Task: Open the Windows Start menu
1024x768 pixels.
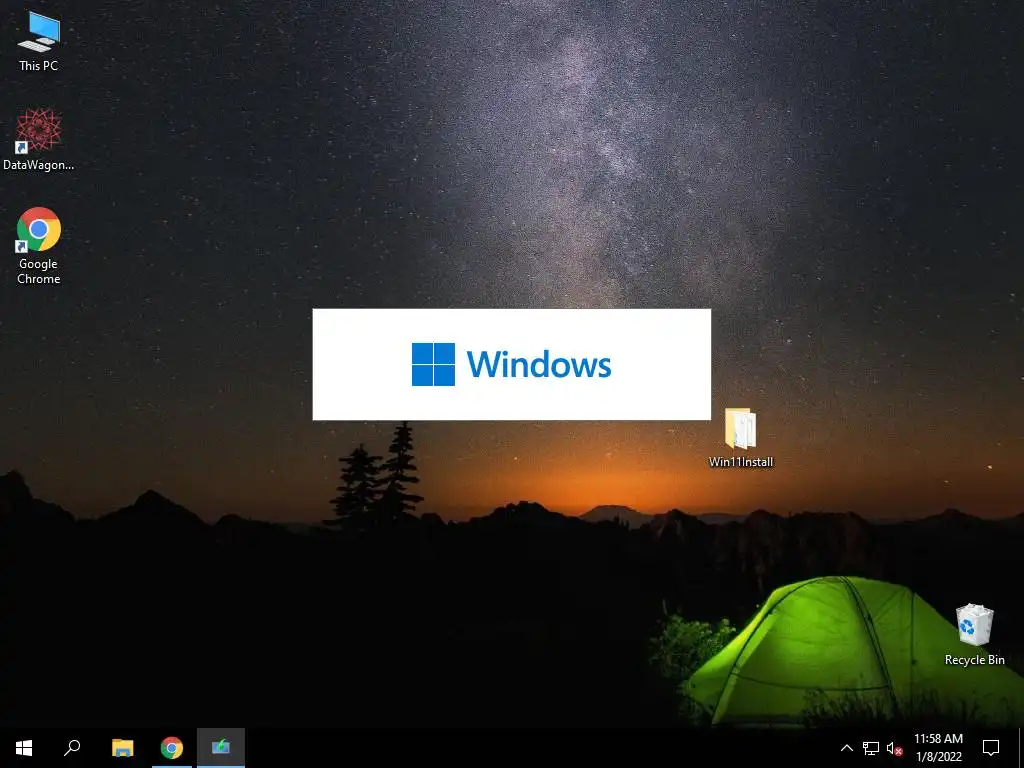Action: pos(24,748)
